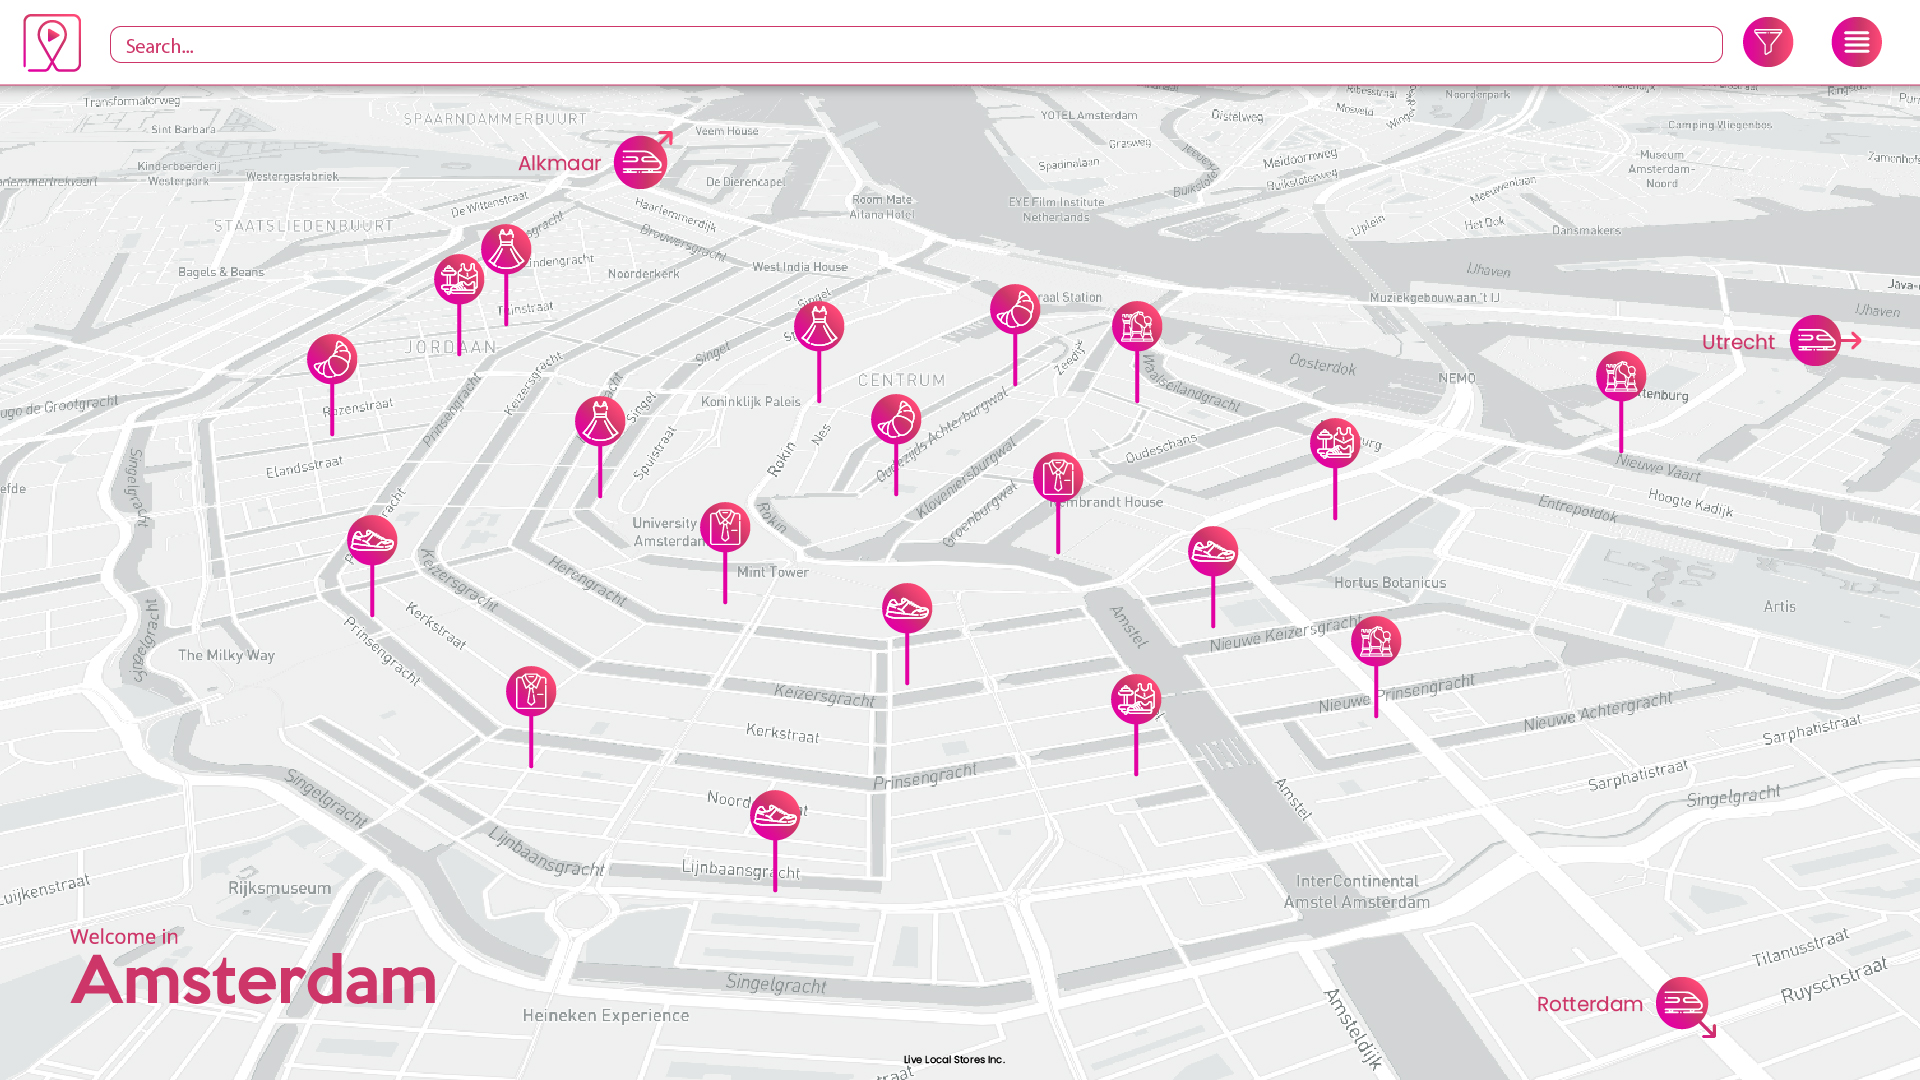
Task: Open the hamburger menu button
Action: 1856,42
